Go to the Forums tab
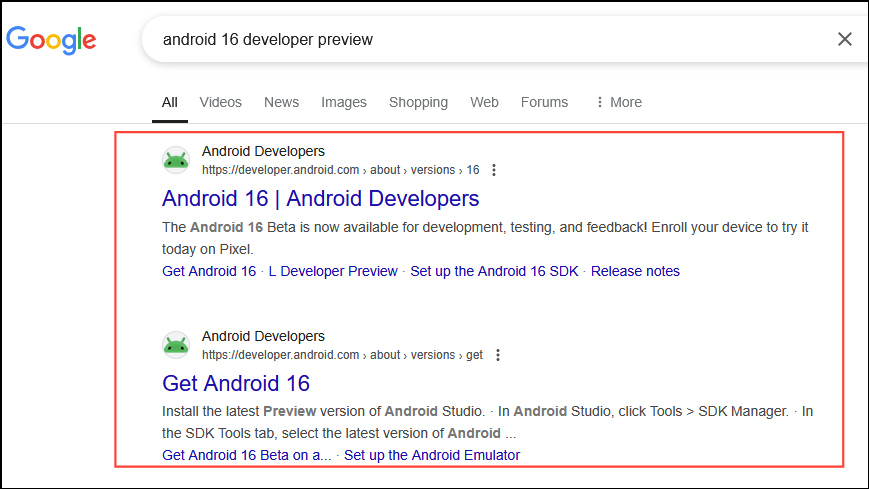Screen dimensions: 869x489 [x=544, y=102]
